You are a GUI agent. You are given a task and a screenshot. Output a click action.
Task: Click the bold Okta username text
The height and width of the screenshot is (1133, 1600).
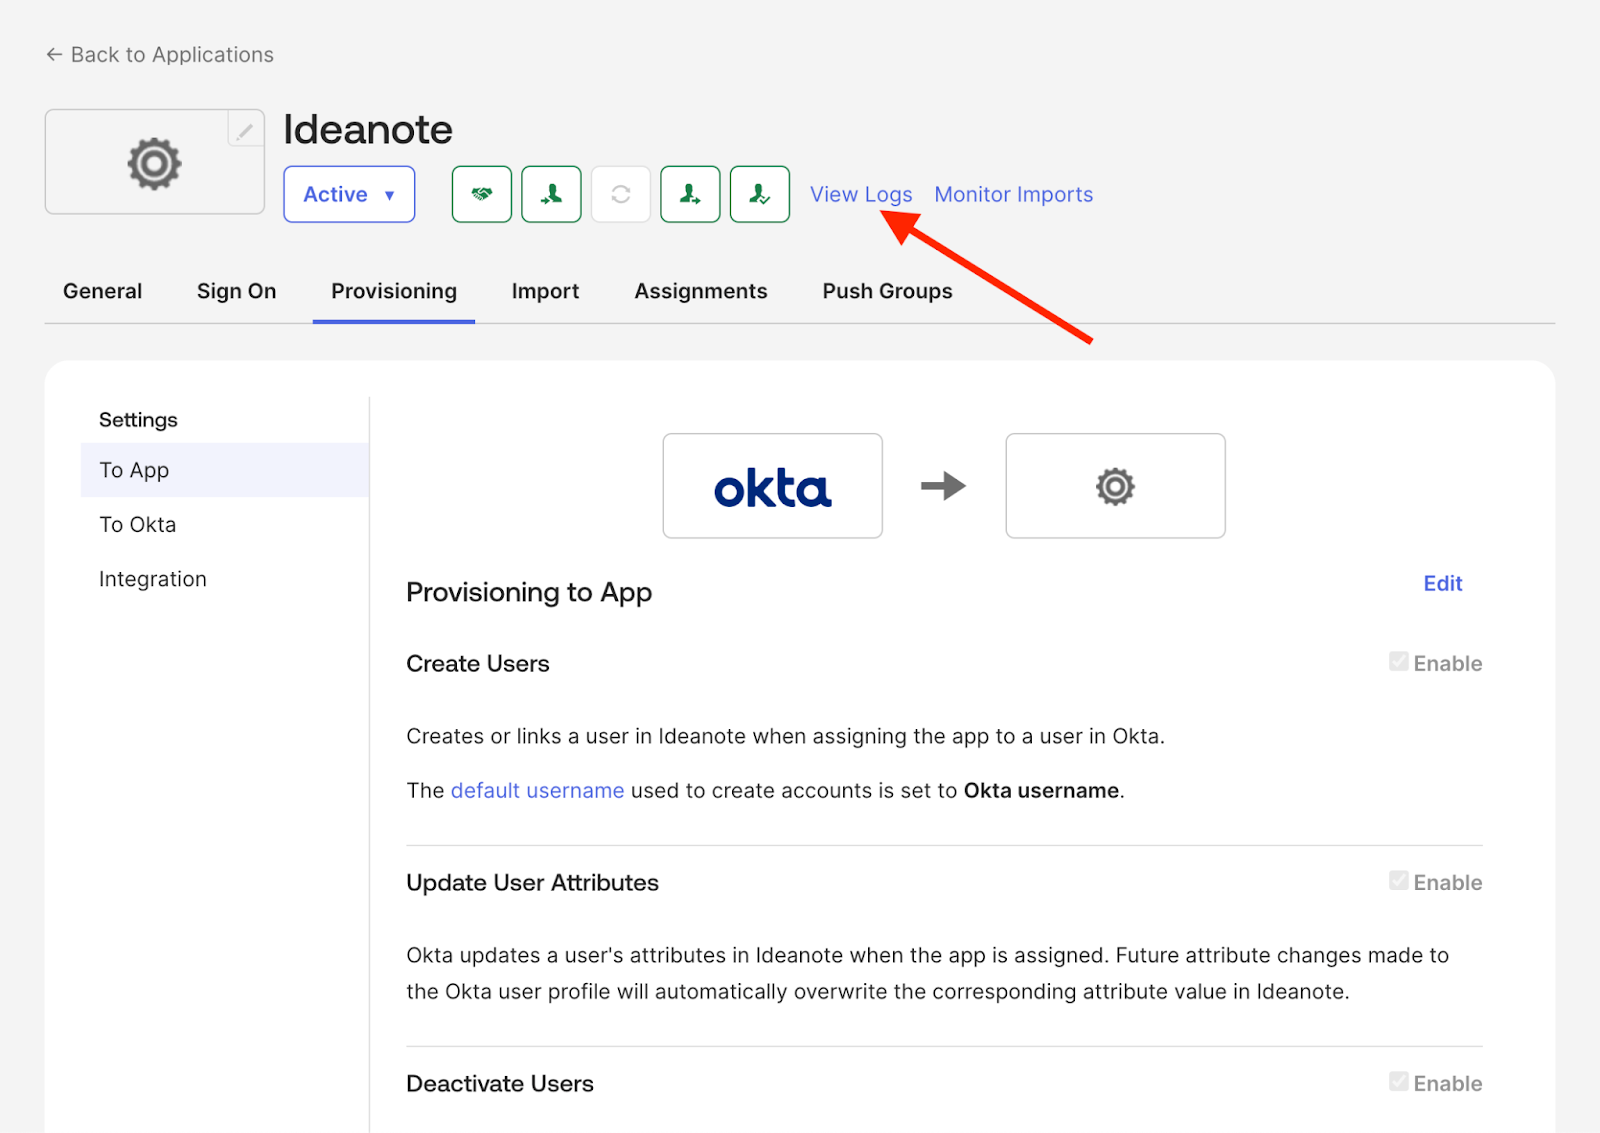(x=1041, y=790)
